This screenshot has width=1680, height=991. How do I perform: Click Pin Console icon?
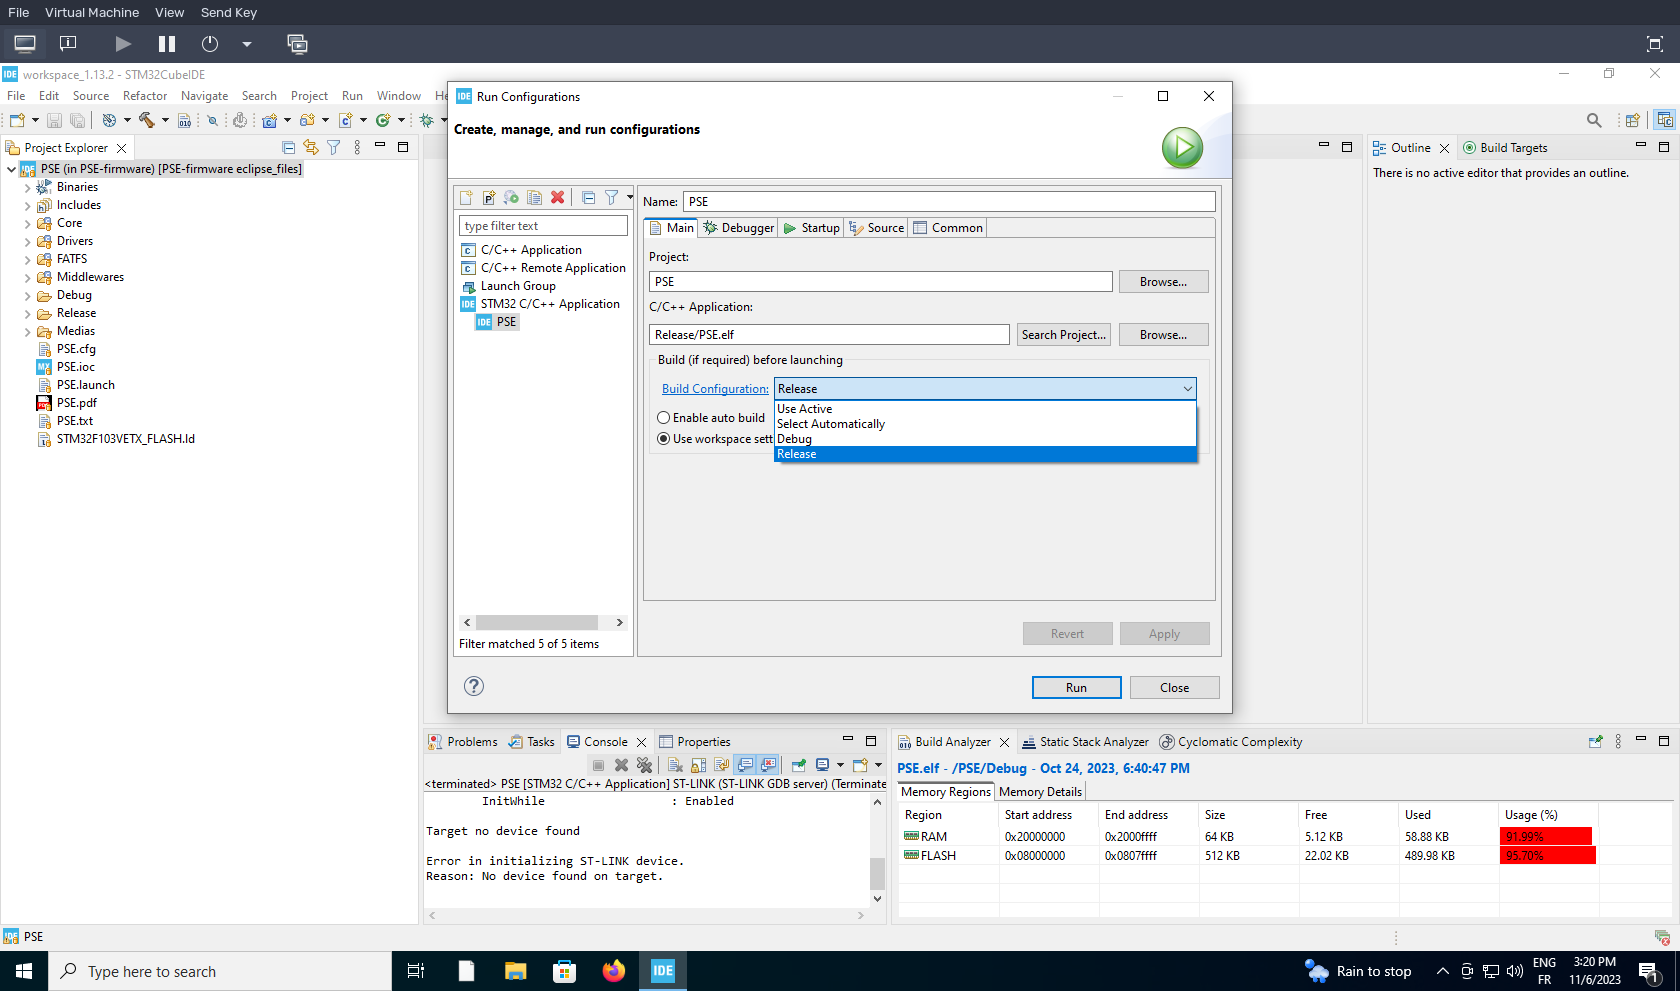[798, 765]
